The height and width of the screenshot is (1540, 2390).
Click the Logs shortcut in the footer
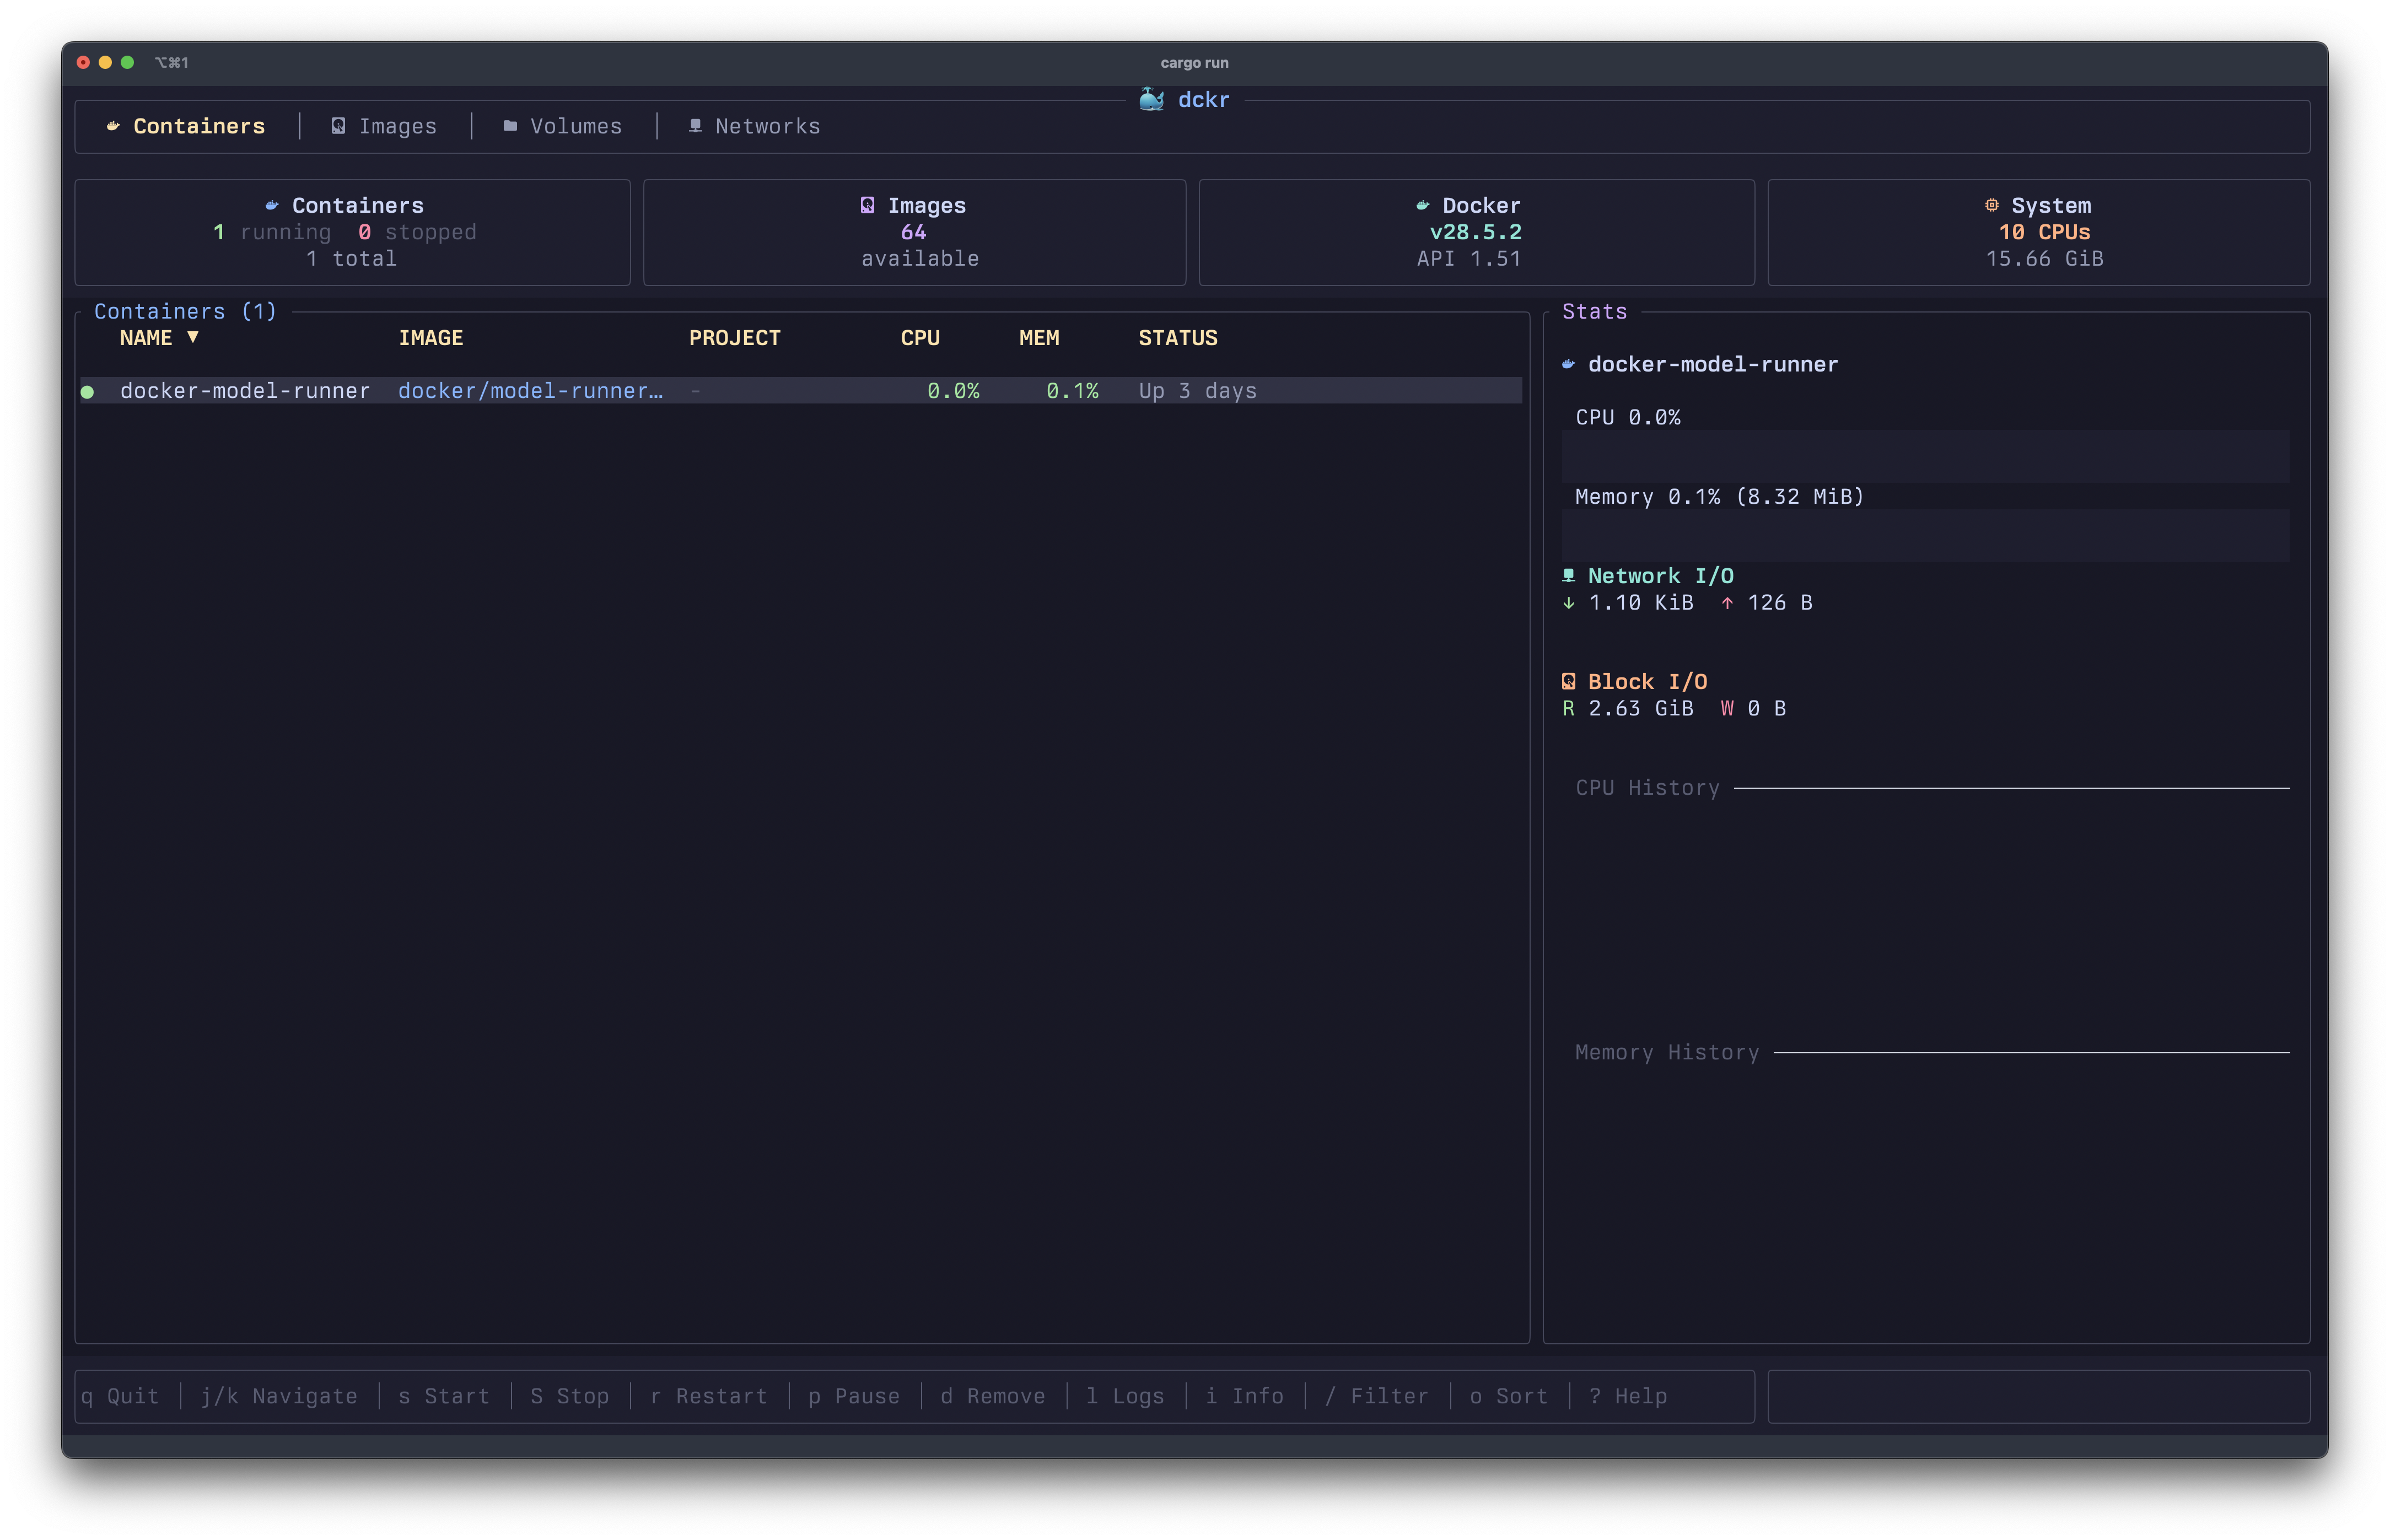(x=1125, y=1396)
